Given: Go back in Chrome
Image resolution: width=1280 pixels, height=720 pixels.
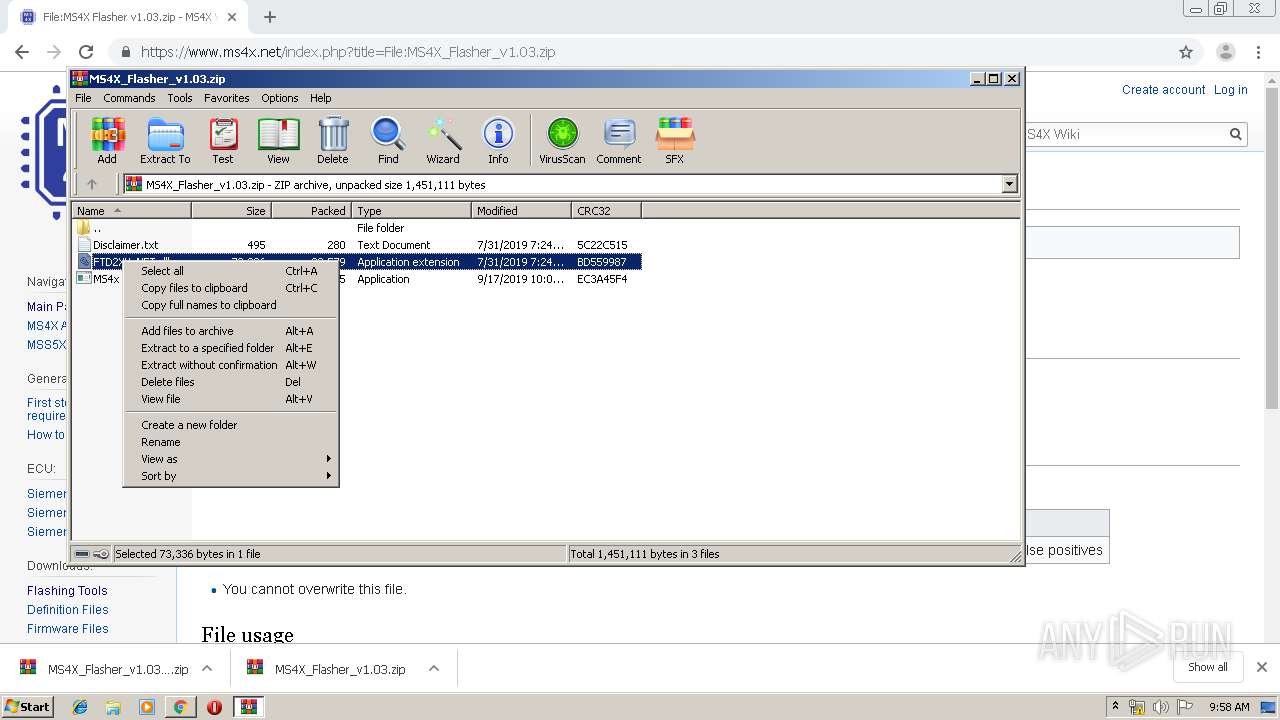Looking at the screenshot, I should (22, 52).
